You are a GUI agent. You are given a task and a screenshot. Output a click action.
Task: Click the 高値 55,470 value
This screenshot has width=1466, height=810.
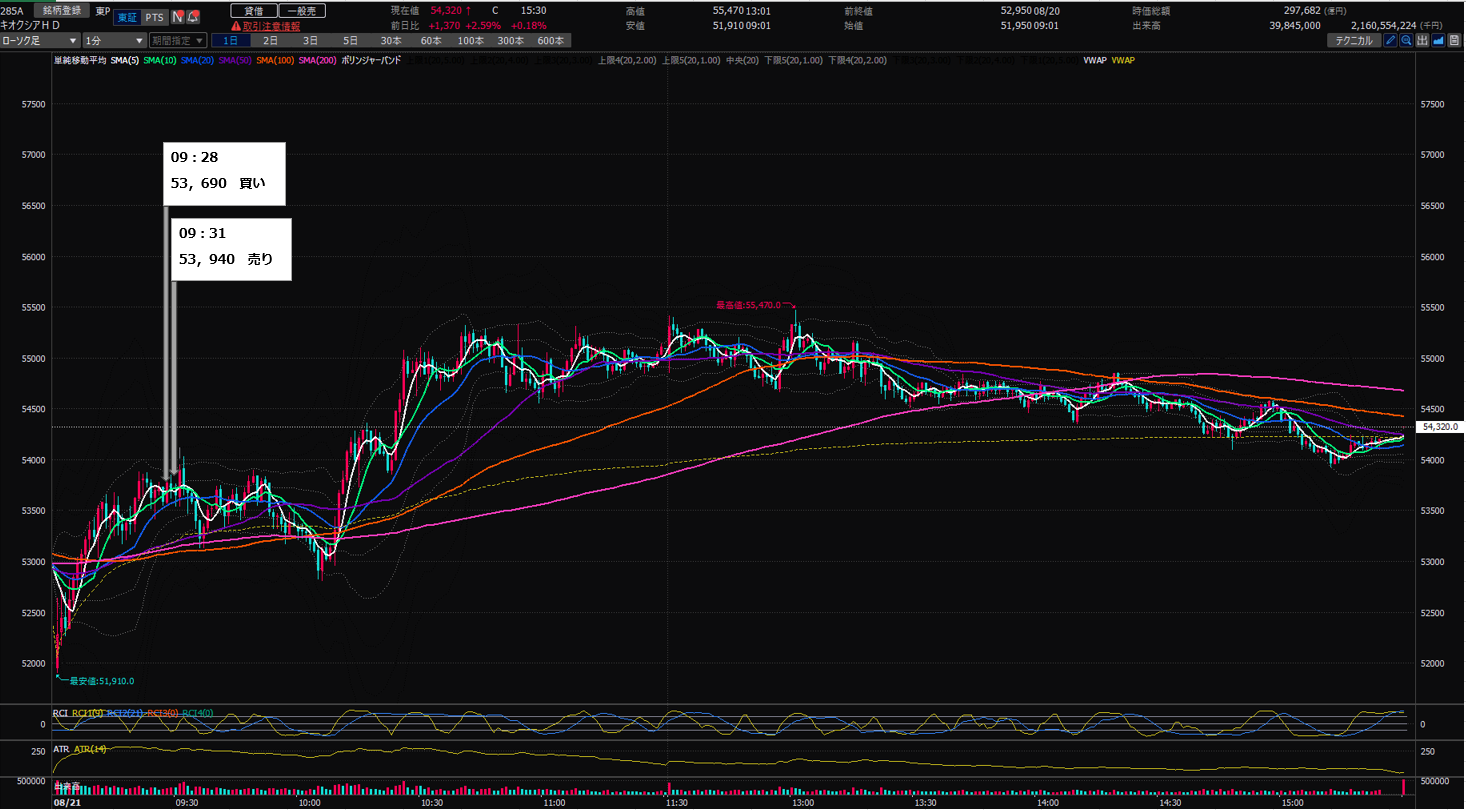(728, 10)
